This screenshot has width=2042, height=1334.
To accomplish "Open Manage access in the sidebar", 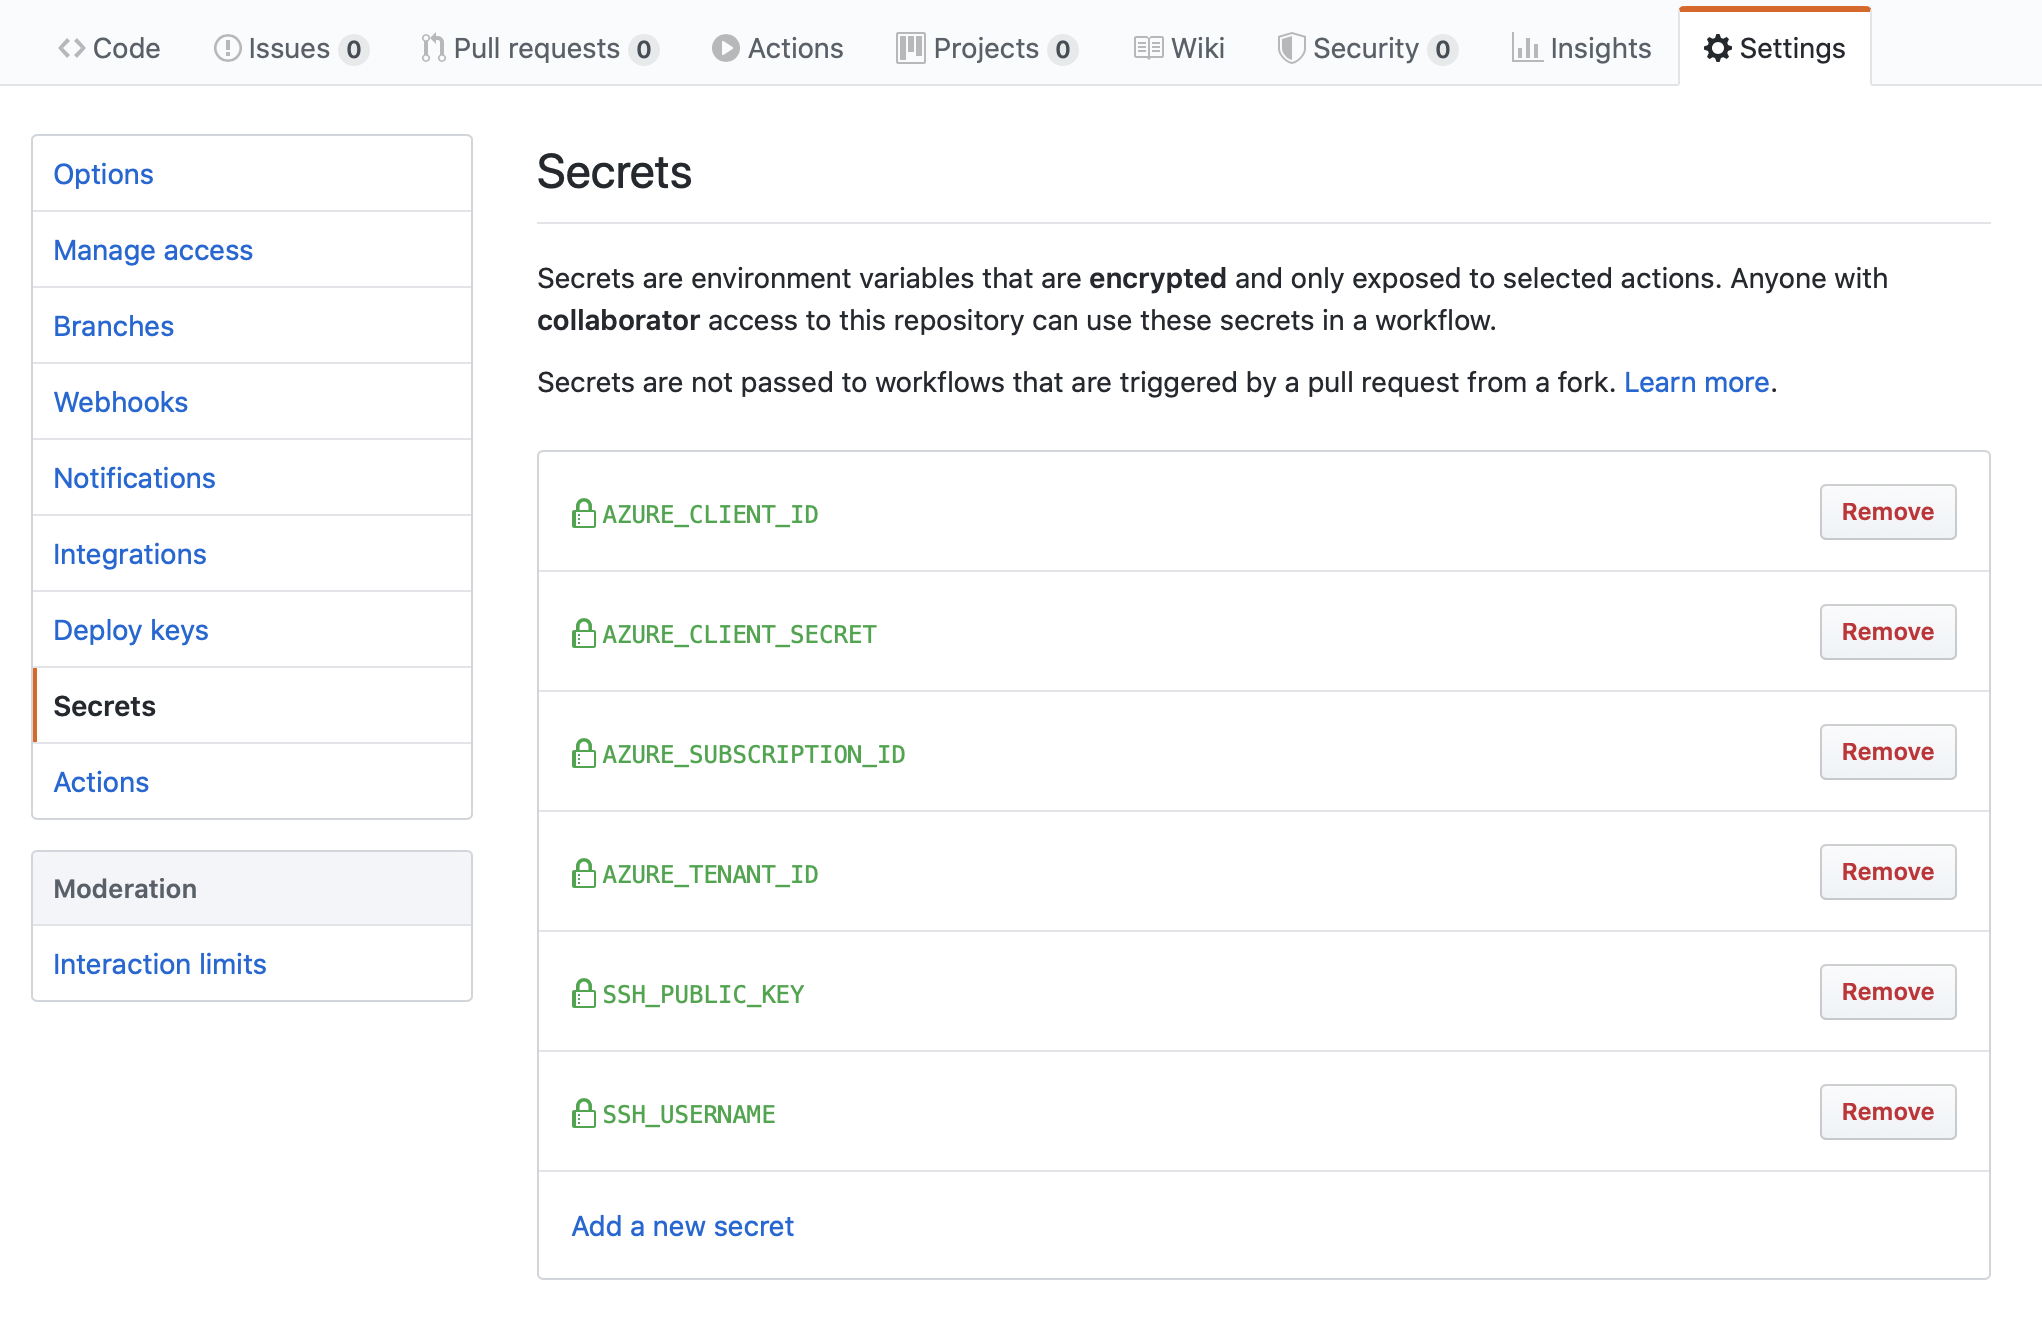I will pos(252,250).
